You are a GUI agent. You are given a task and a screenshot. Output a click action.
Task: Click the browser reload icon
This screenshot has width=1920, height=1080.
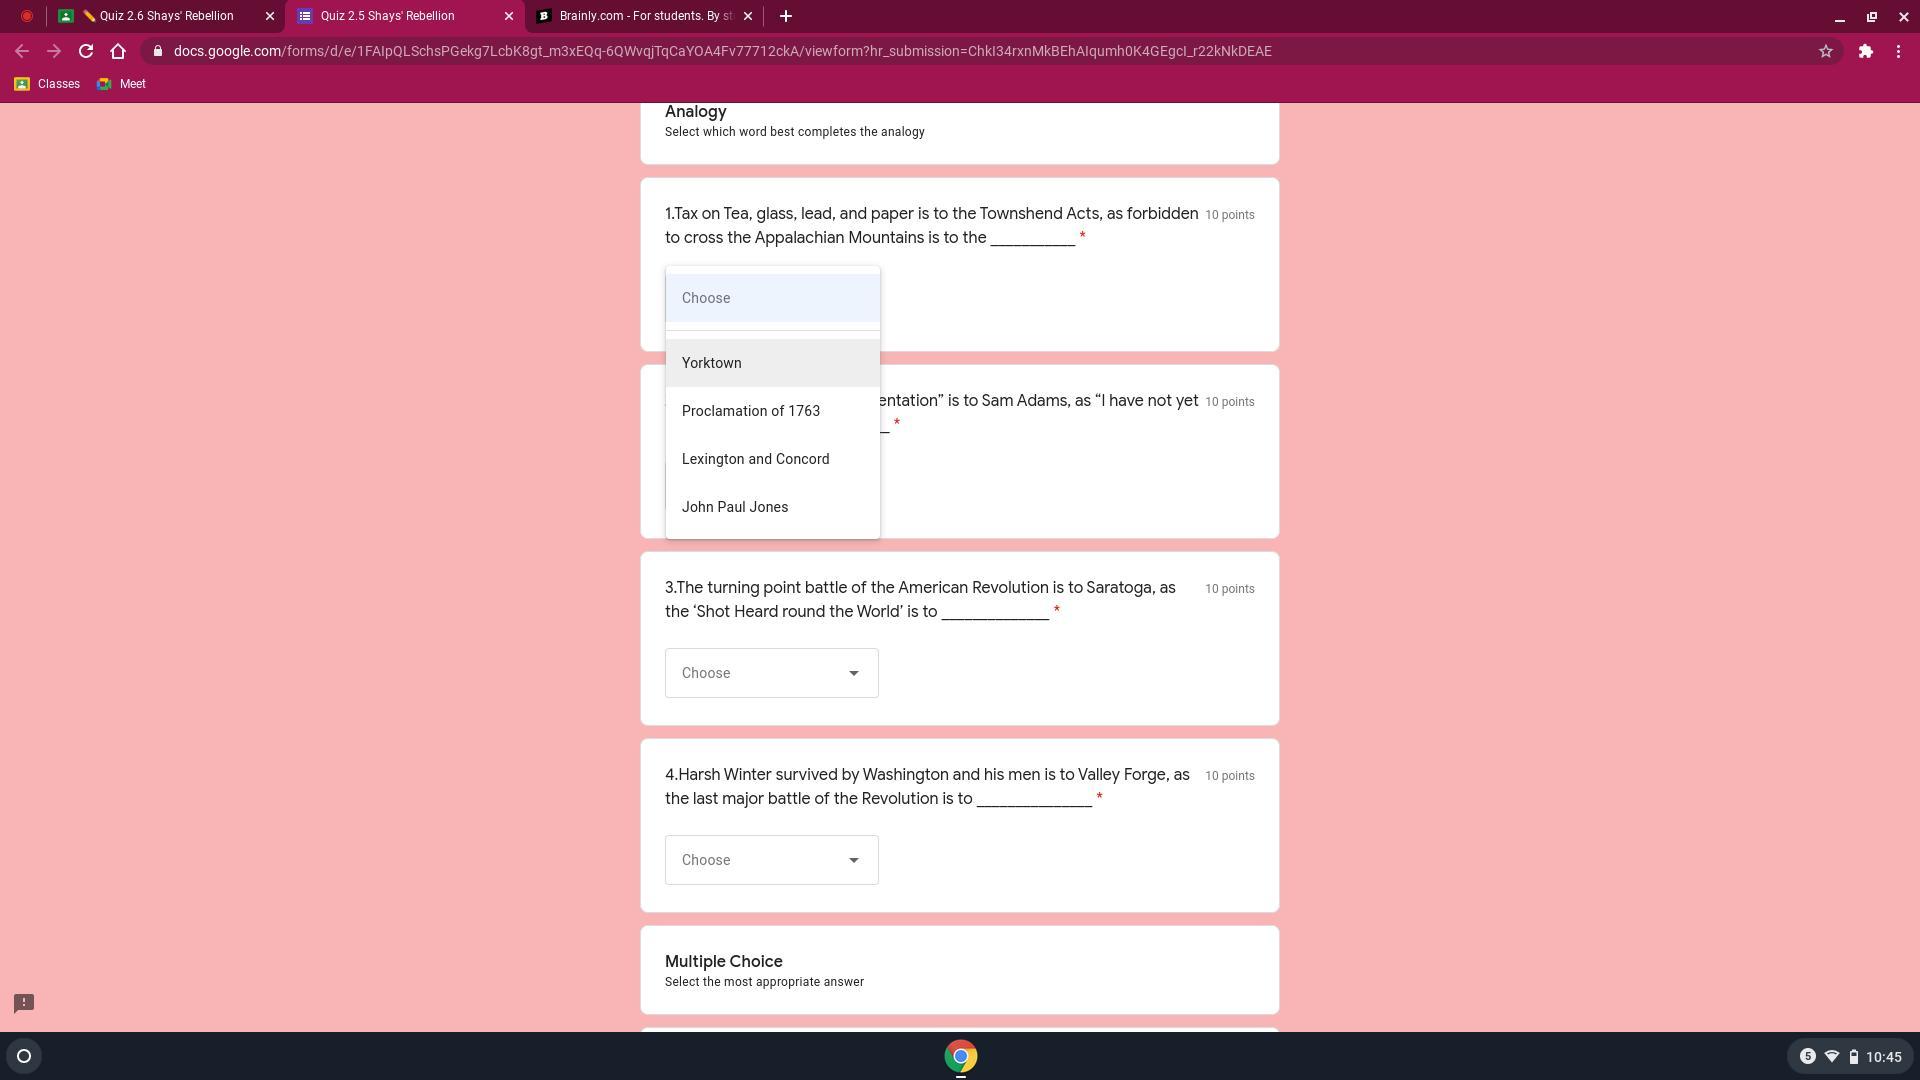[x=86, y=51]
